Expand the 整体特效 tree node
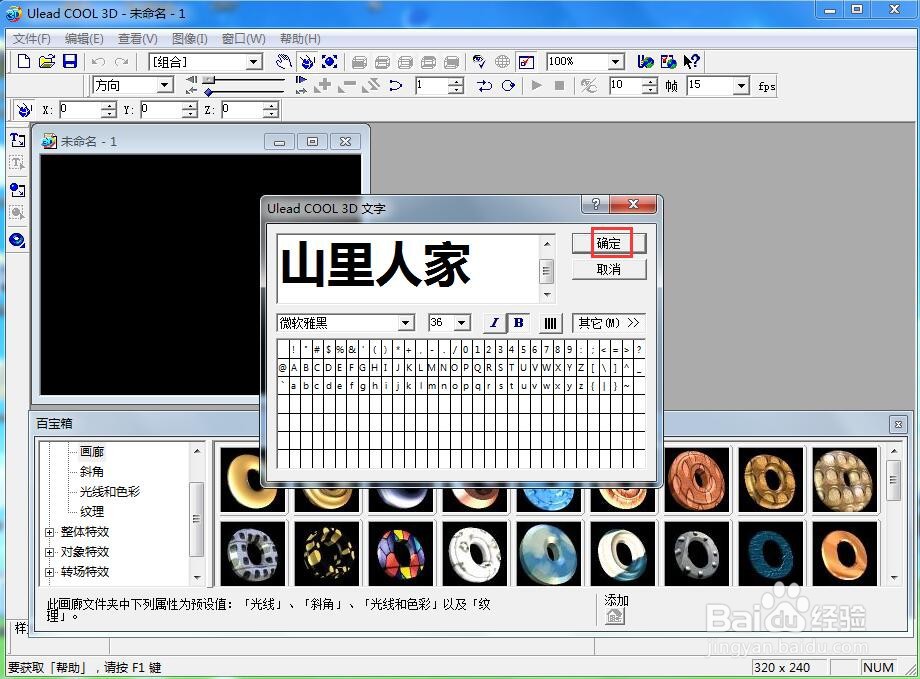The image size is (920, 679). point(50,532)
